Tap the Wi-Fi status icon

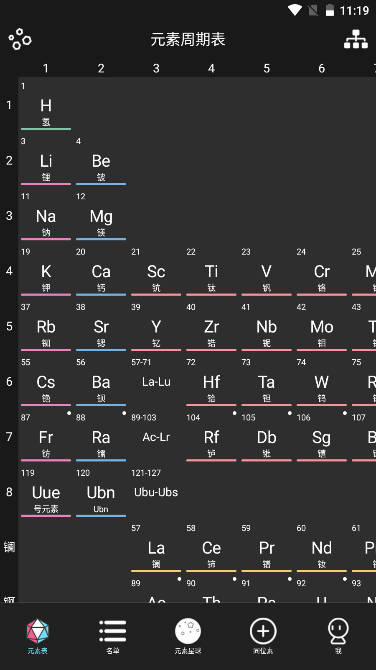pos(294,10)
